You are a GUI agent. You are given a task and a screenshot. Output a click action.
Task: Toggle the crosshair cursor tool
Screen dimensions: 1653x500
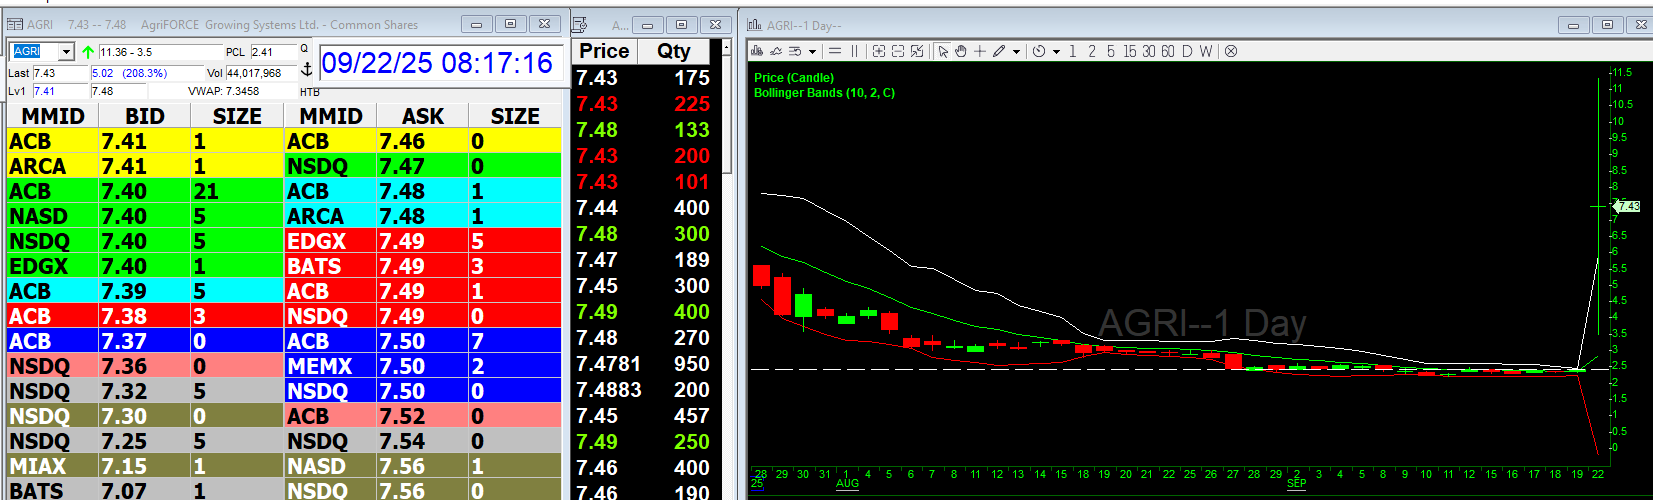tap(980, 51)
